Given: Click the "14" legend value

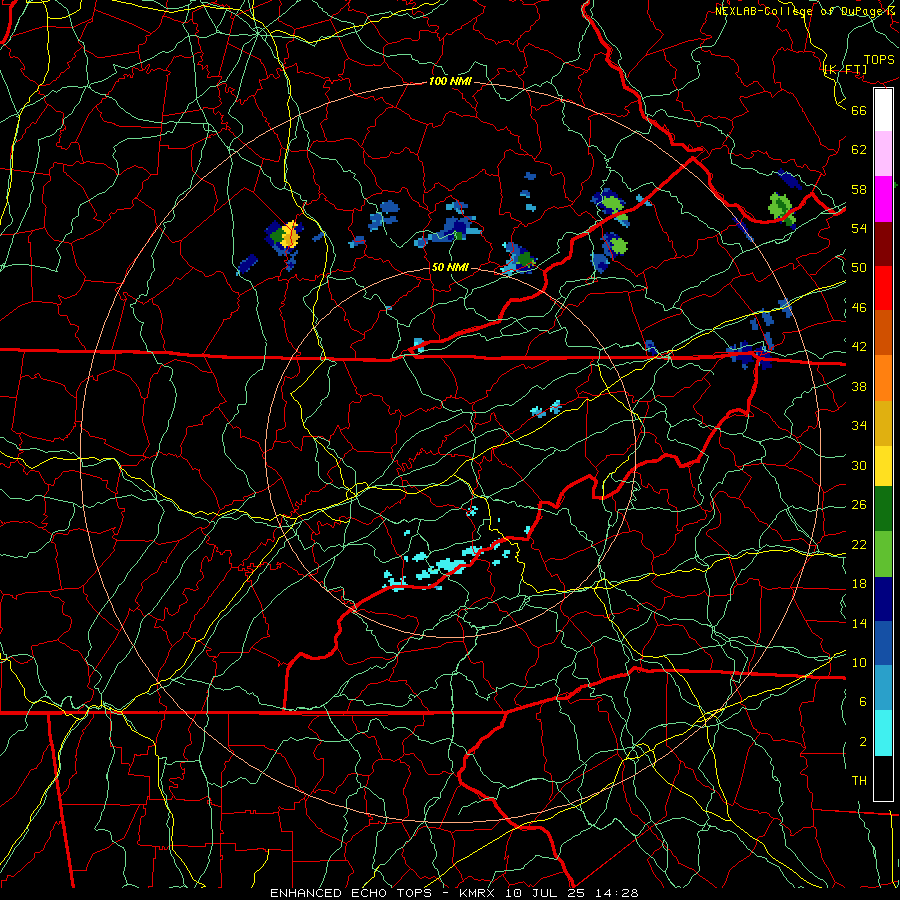Looking at the screenshot, I should (859, 623).
